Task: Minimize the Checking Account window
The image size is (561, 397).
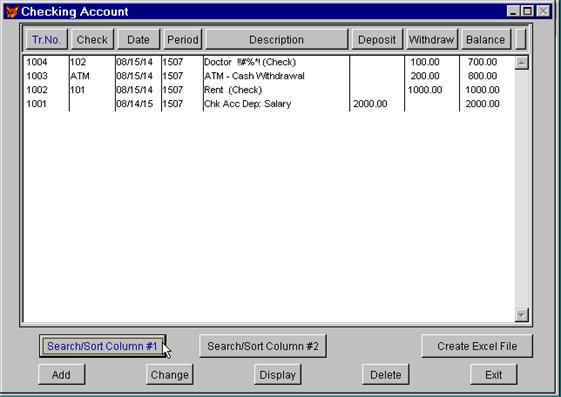Action: tap(513, 11)
